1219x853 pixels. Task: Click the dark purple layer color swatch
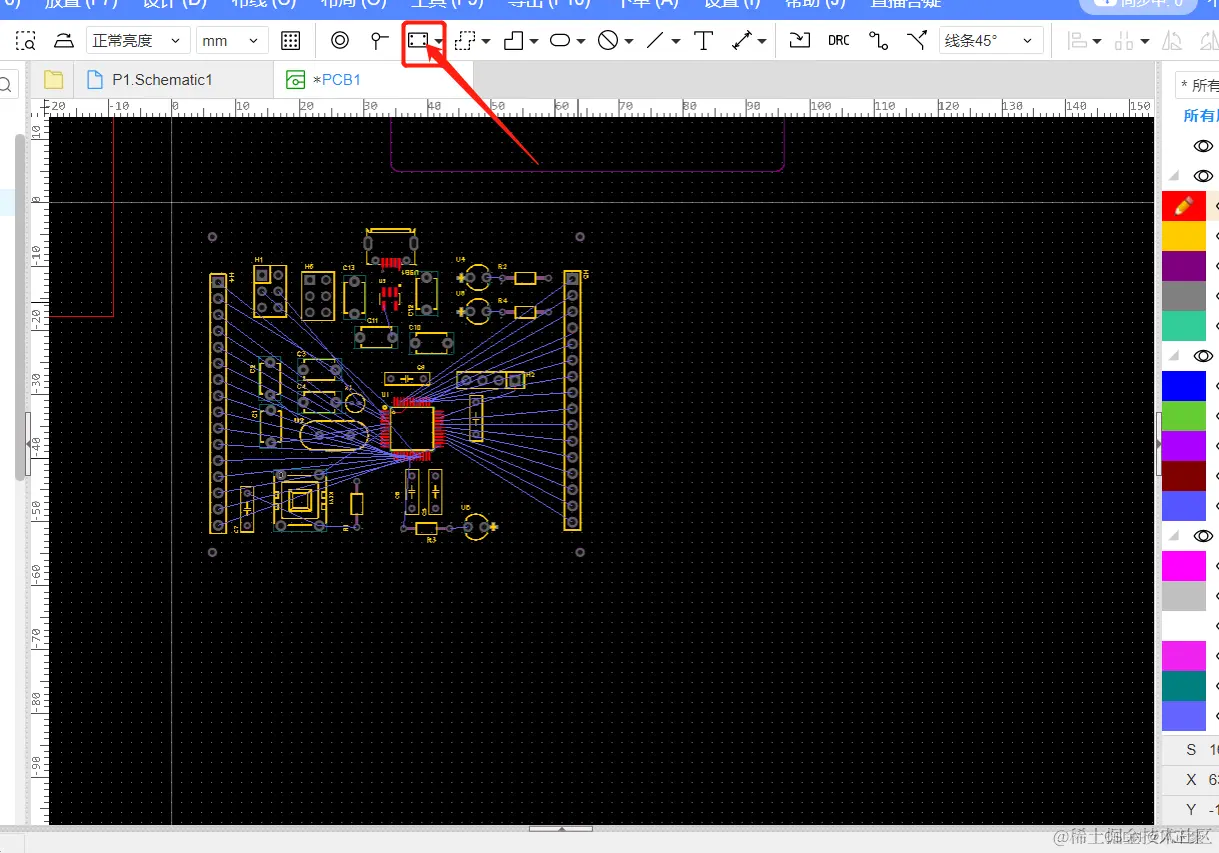[x=1184, y=266]
